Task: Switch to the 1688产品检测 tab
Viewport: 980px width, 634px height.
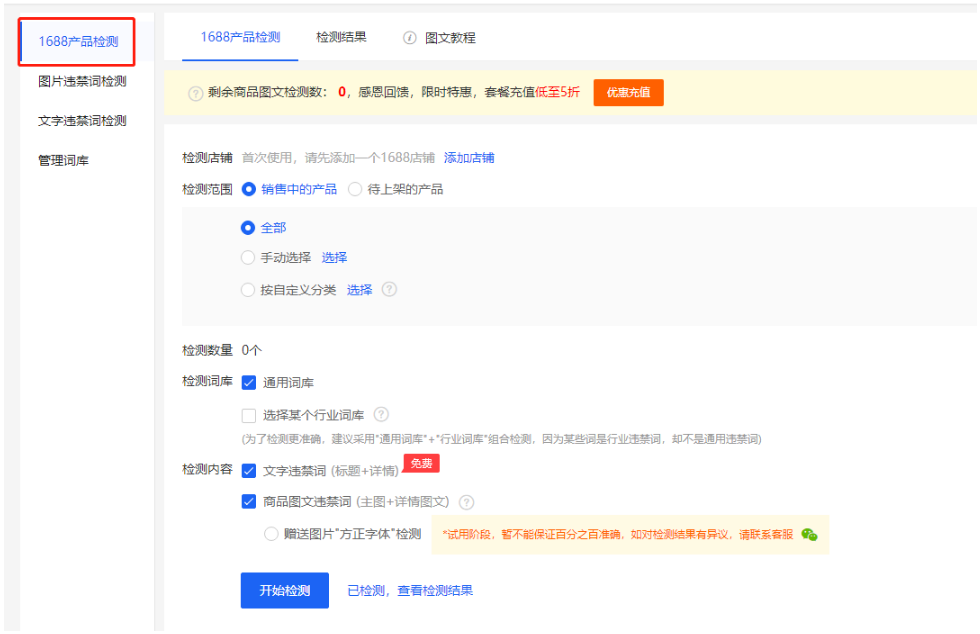Action: click(x=240, y=37)
